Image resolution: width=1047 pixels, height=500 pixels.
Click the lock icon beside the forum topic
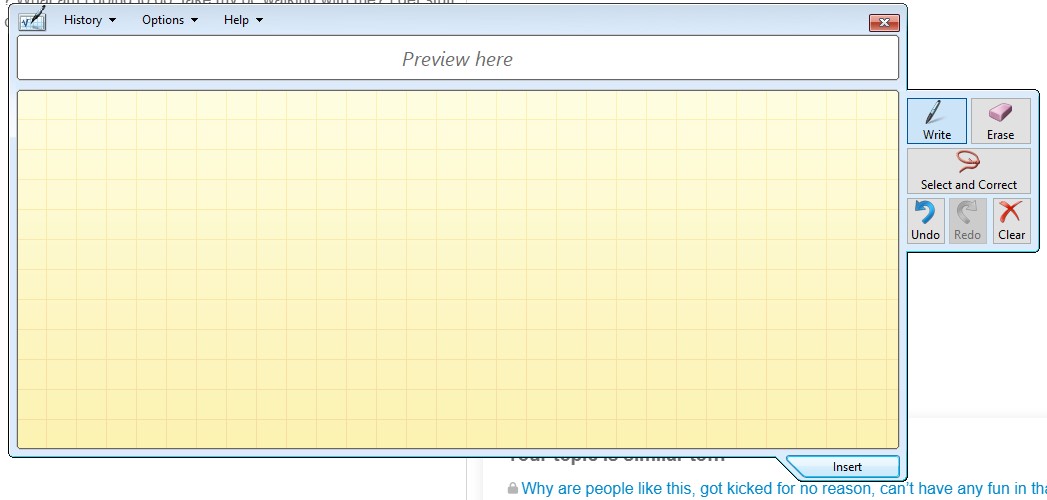coord(513,489)
